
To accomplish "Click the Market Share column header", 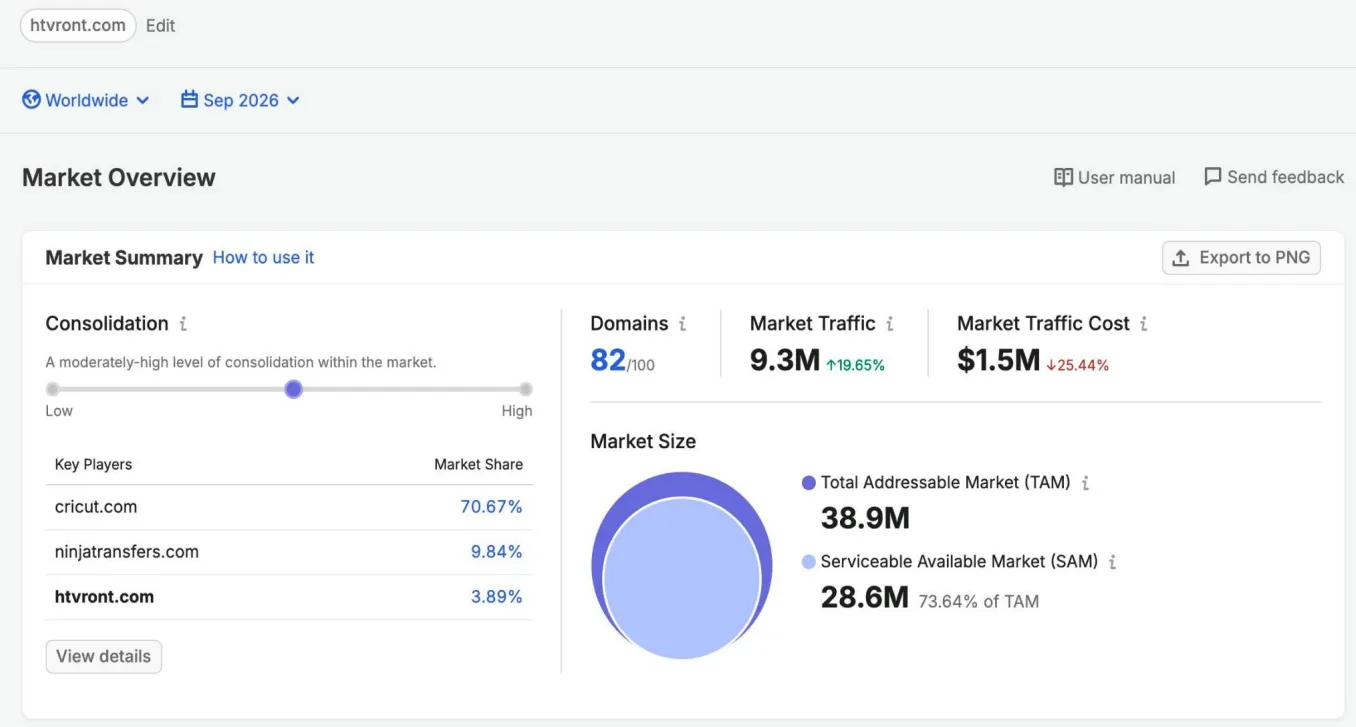I will tap(478, 465).
